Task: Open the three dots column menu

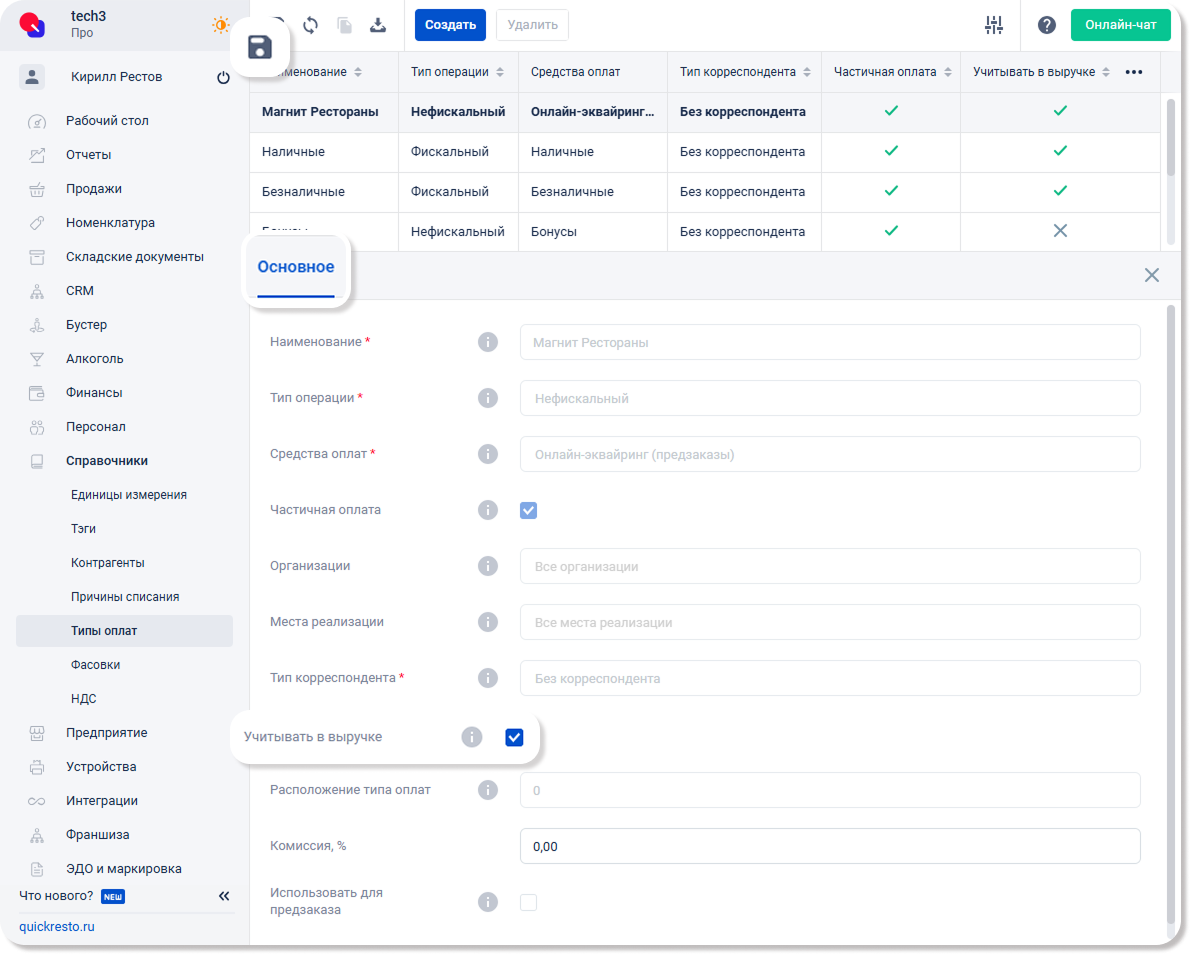Action: point(1134,72)
